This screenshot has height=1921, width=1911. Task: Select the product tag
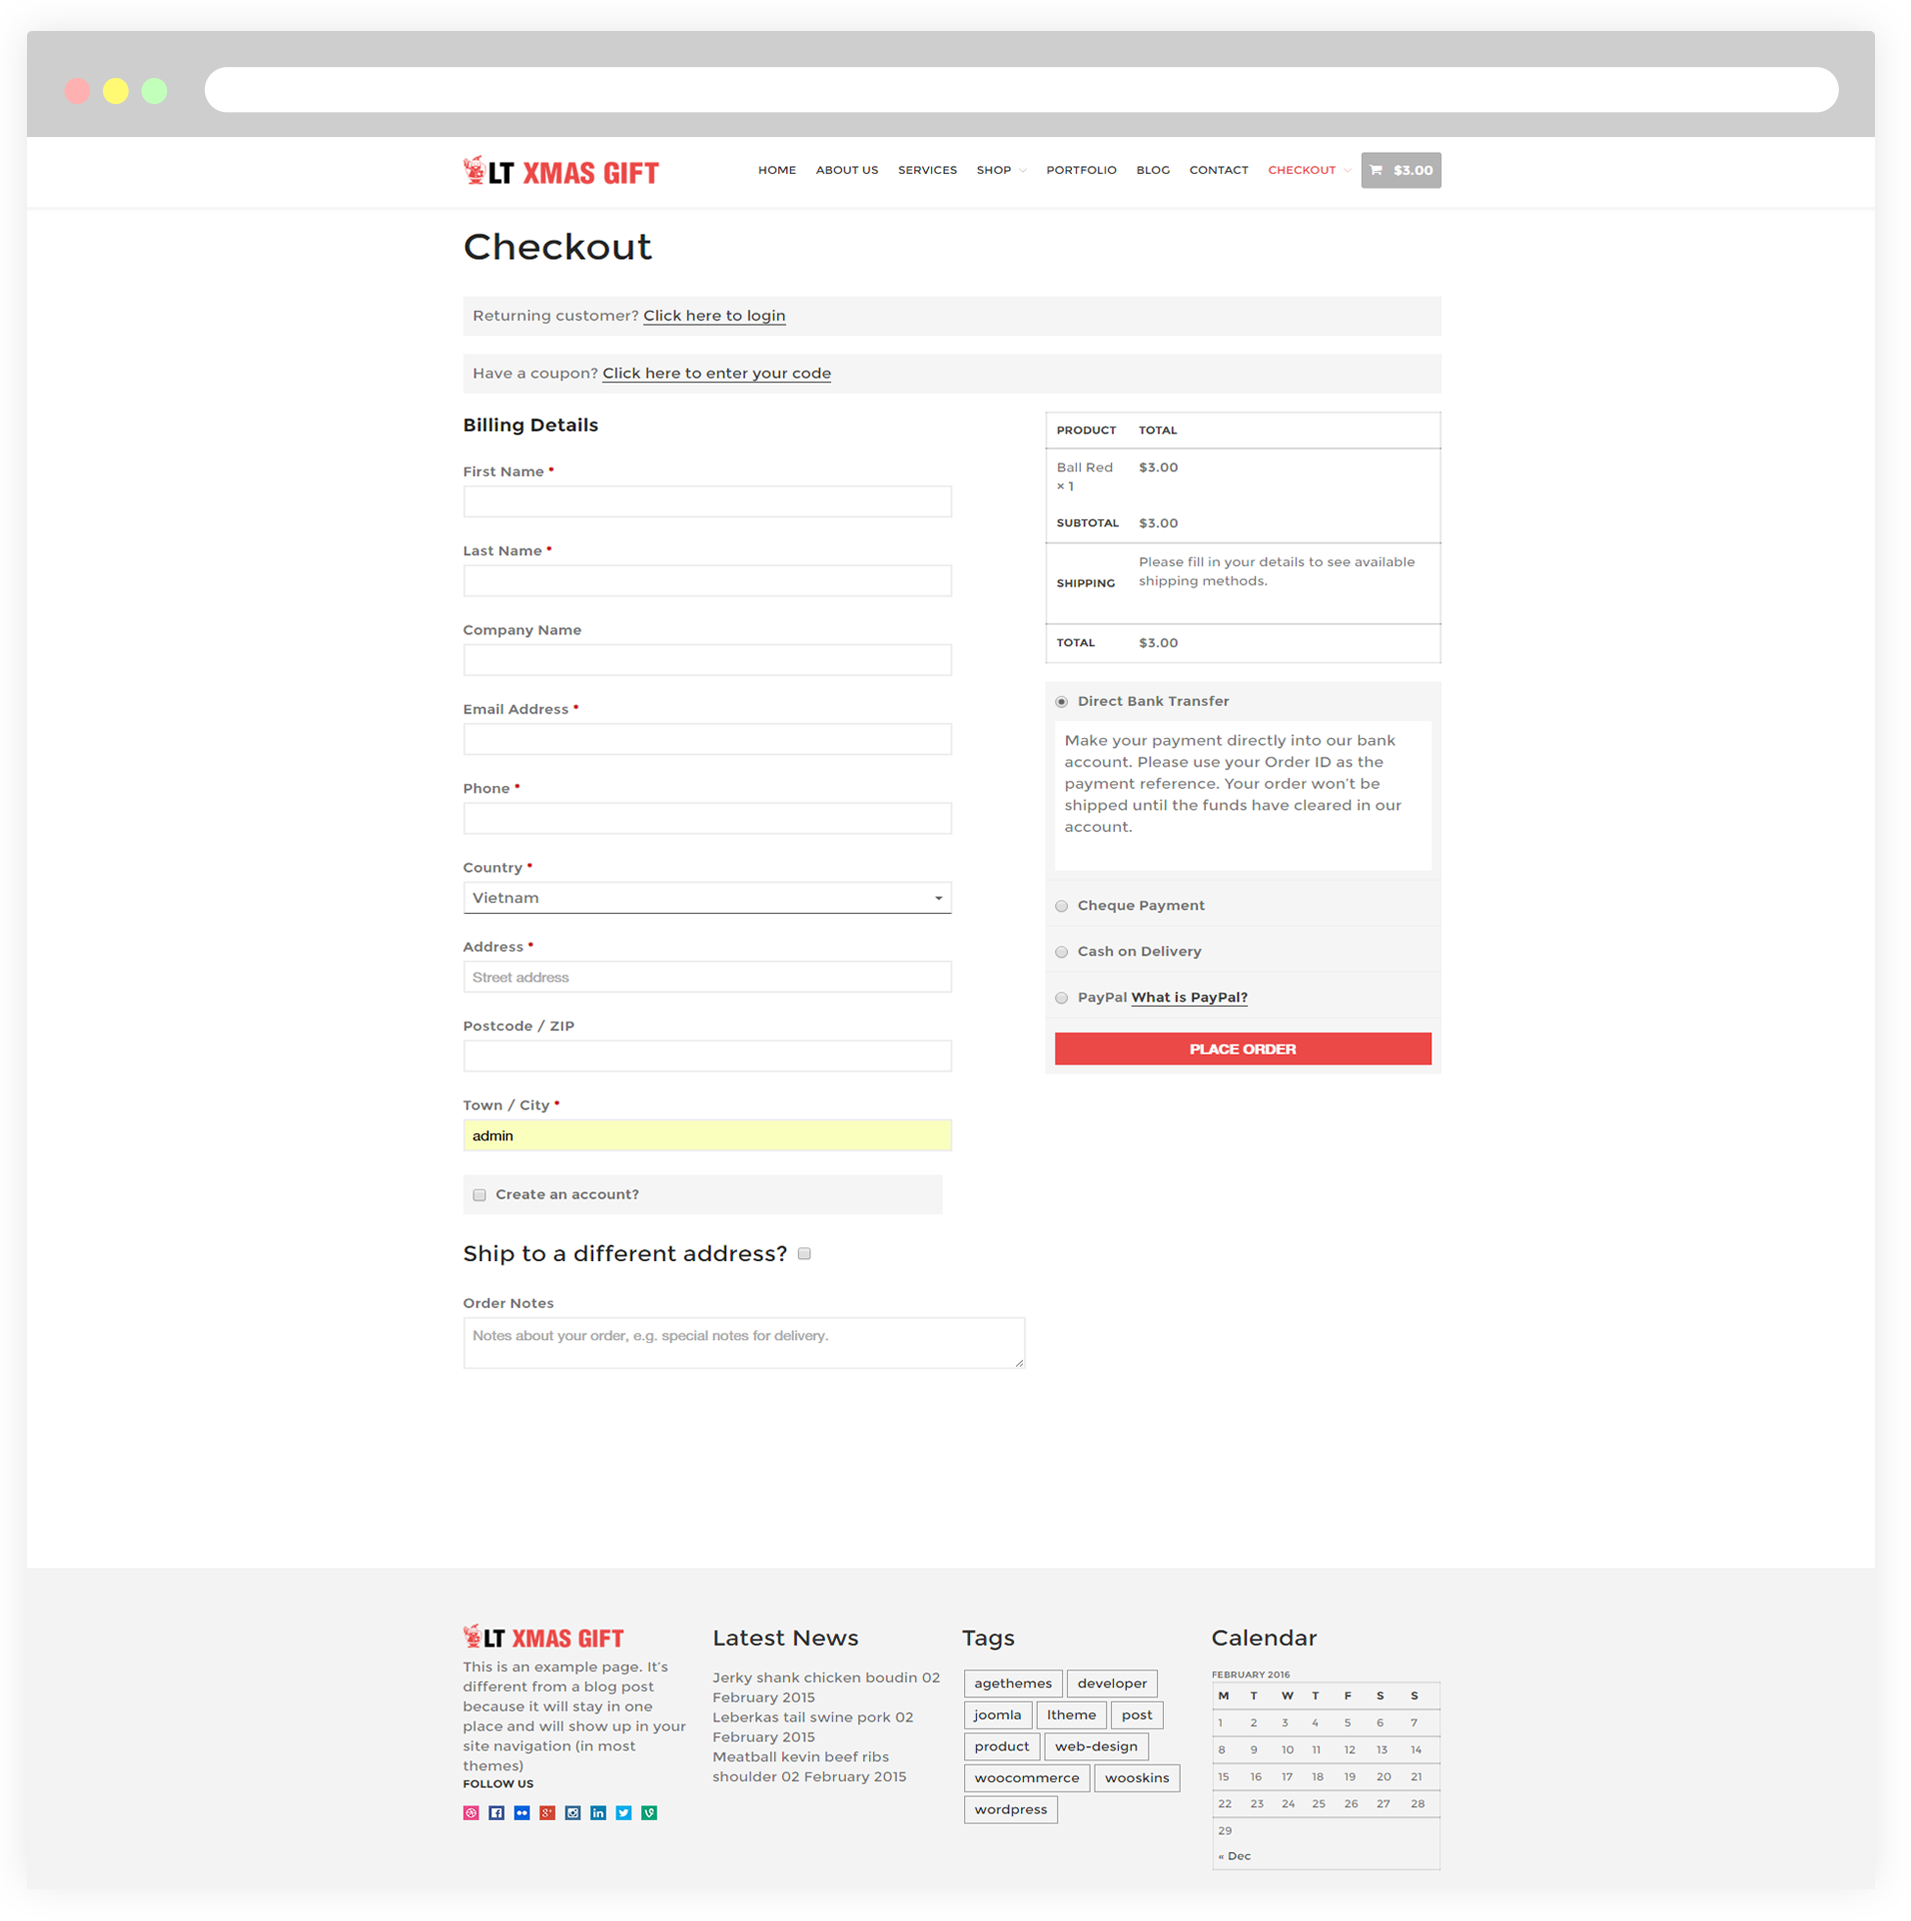point(1002,1747)
